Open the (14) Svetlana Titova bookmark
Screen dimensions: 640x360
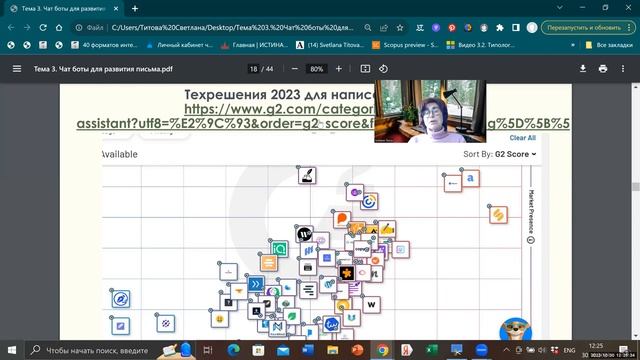pos(330,45)
